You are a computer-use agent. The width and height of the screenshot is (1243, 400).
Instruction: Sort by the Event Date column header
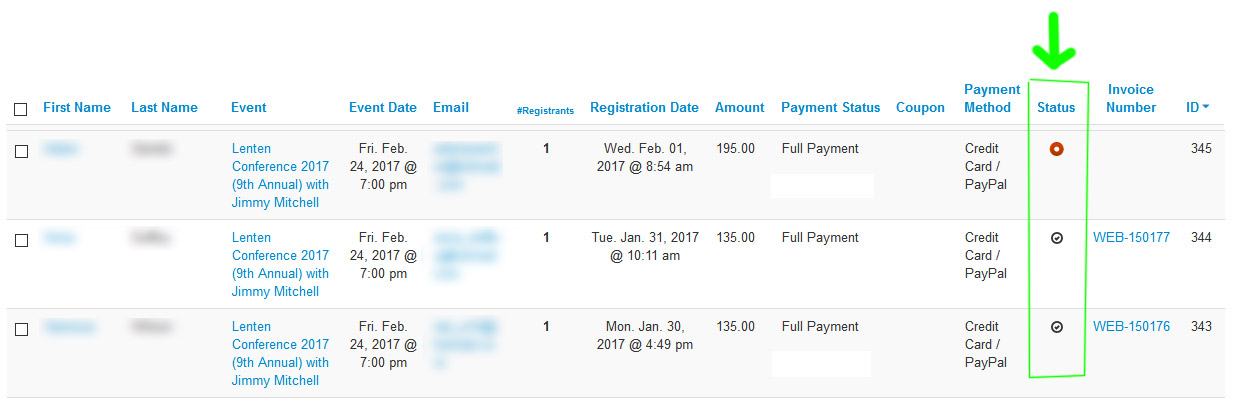pyautogui.click(x=383, y=107)
